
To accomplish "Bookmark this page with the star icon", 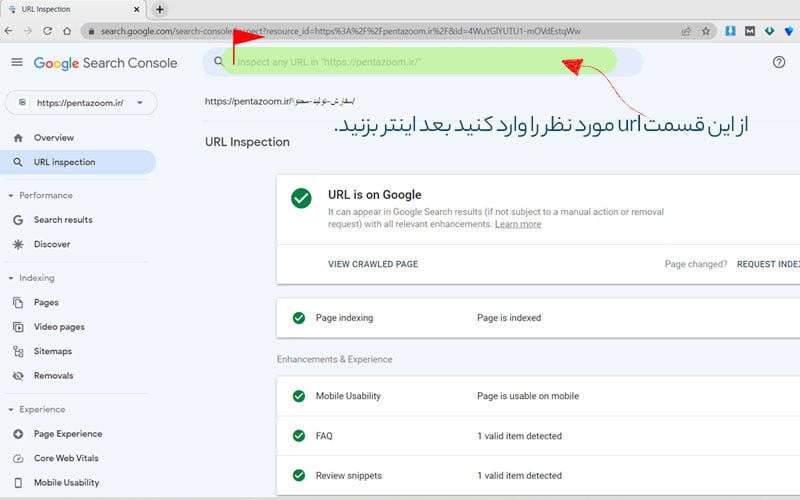I will pyautogui.click(x=706, y=31).
